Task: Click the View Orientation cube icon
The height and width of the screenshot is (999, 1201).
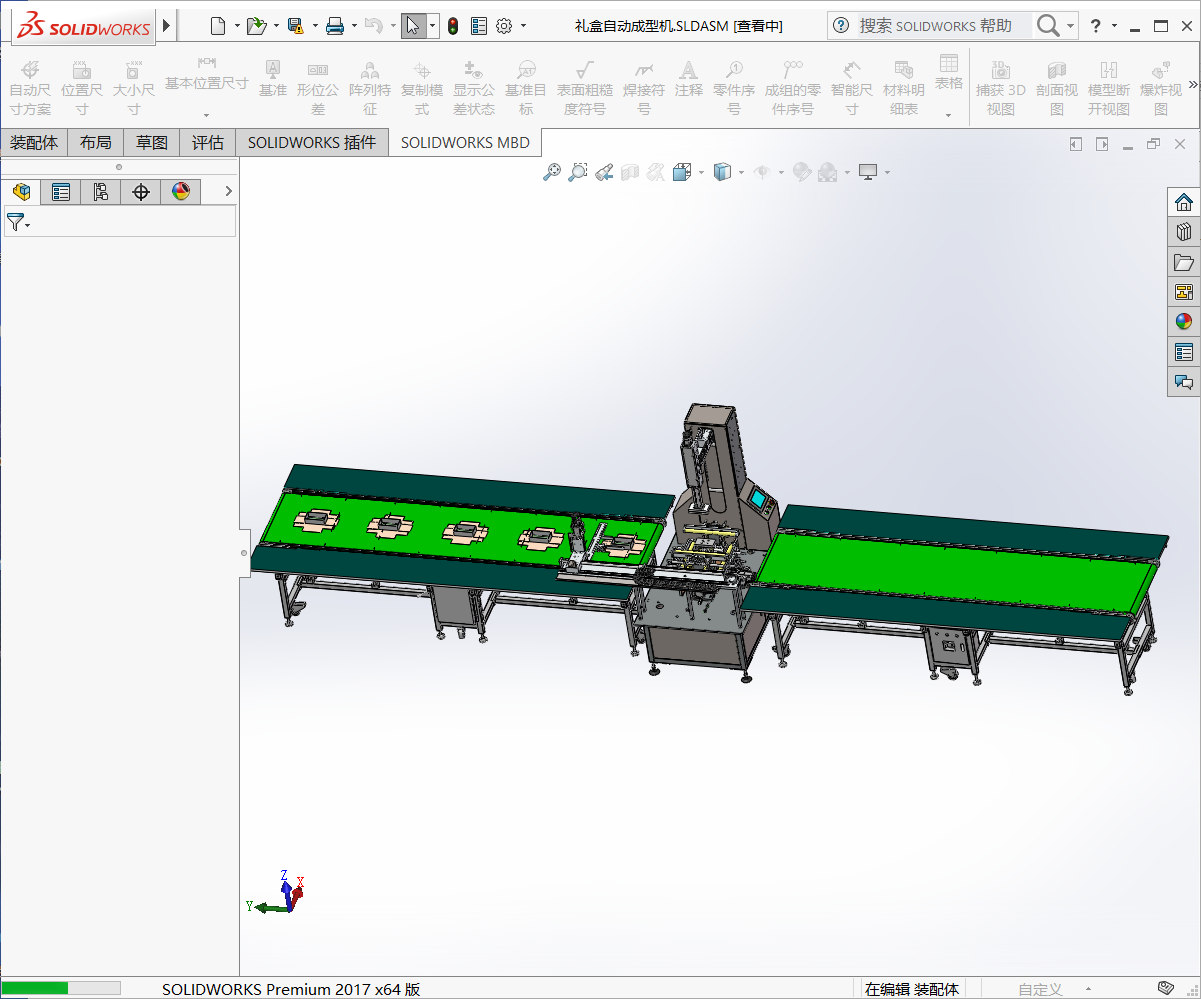Action: 682,173
